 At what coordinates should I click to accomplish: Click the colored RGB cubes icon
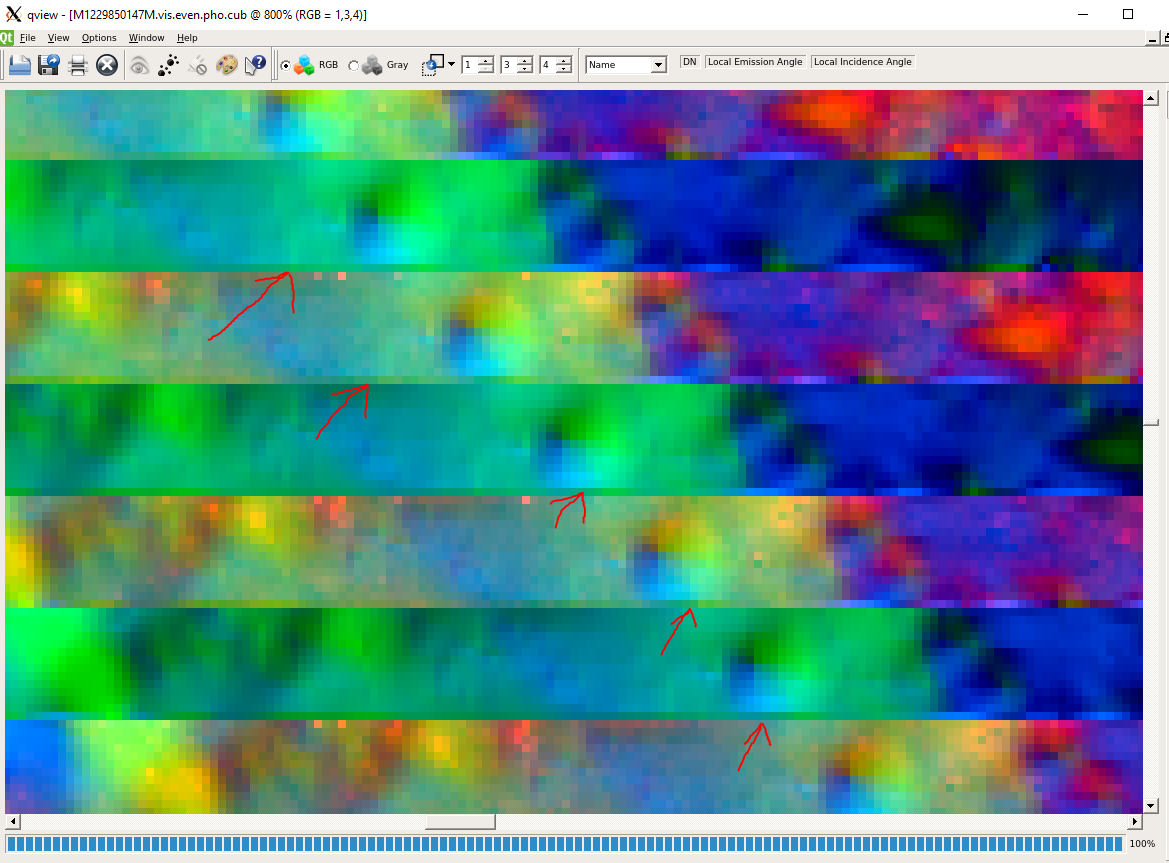coord(304,66)
